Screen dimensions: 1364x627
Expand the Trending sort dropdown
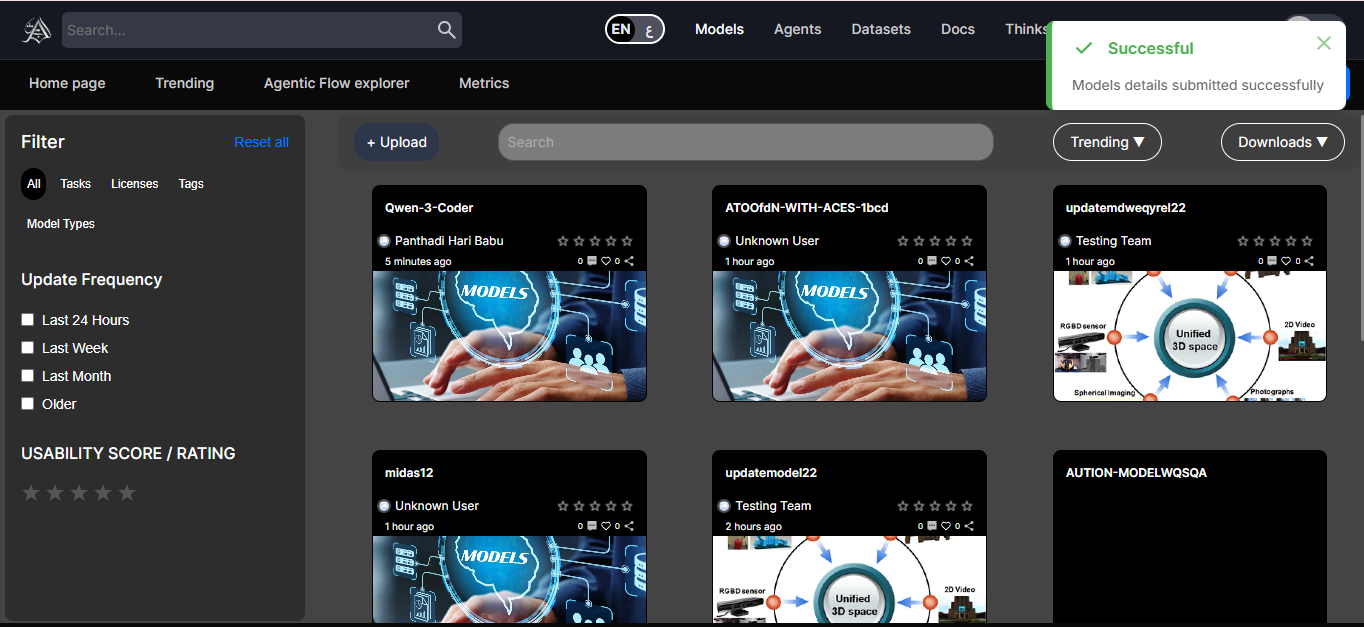click(1106, 142)
